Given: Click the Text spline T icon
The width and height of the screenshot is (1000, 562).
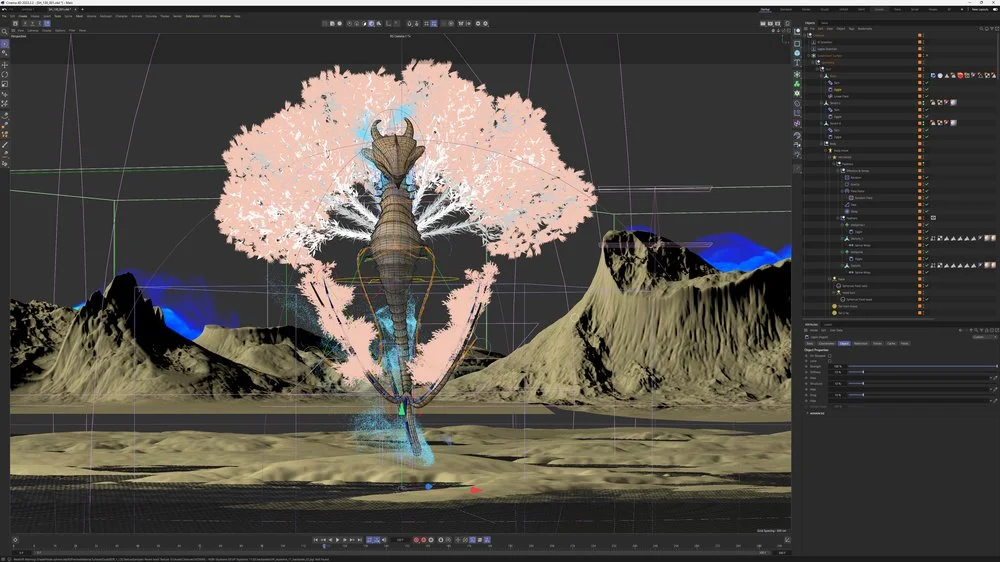Looking at the screenshot, I should [x=797, y=64].
